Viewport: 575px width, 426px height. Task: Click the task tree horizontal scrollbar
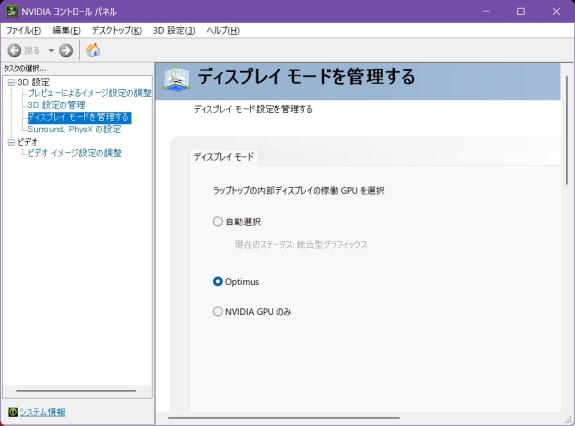76,391
